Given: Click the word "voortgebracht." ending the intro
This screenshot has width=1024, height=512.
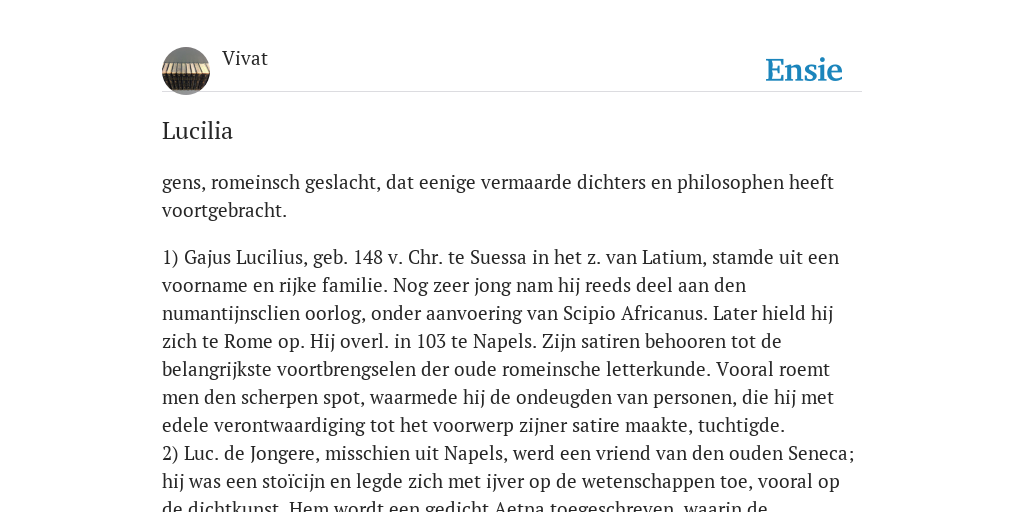Looking at the screenshot, I should [225, 211].
